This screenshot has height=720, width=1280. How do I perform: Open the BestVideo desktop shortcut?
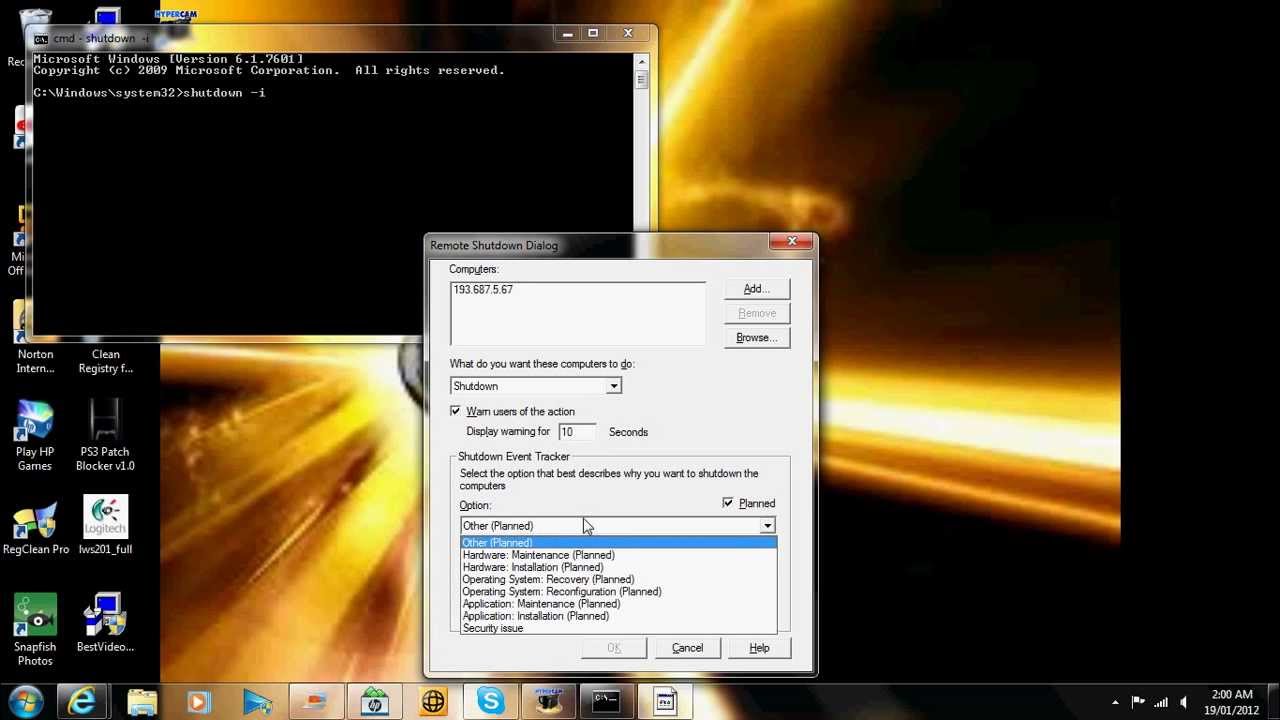[x=105, y=624]
